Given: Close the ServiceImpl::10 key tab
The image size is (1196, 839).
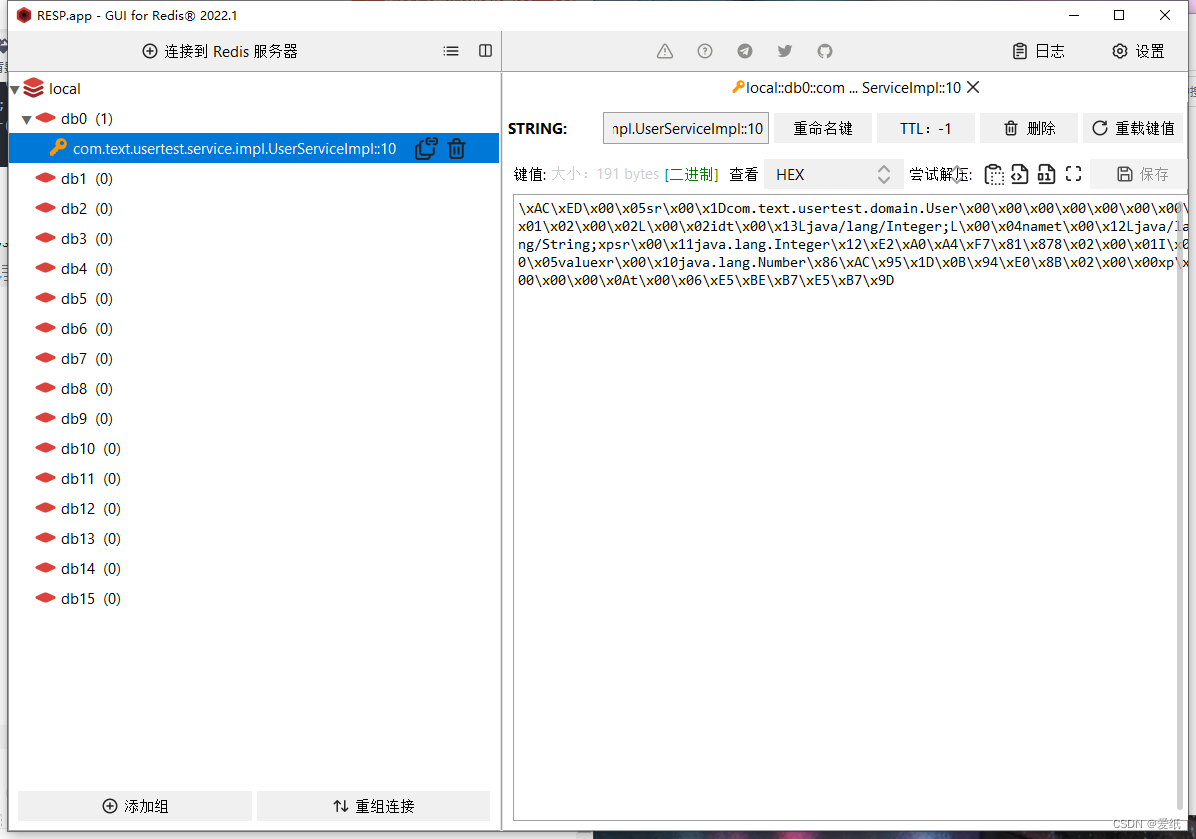Looking at the screenshot, I should 972,87.
